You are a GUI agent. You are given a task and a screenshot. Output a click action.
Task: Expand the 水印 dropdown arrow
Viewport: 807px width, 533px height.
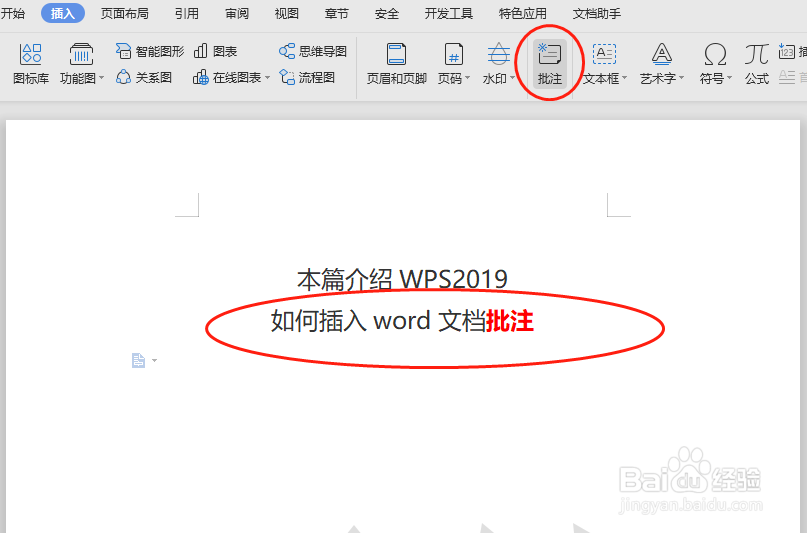512,78
